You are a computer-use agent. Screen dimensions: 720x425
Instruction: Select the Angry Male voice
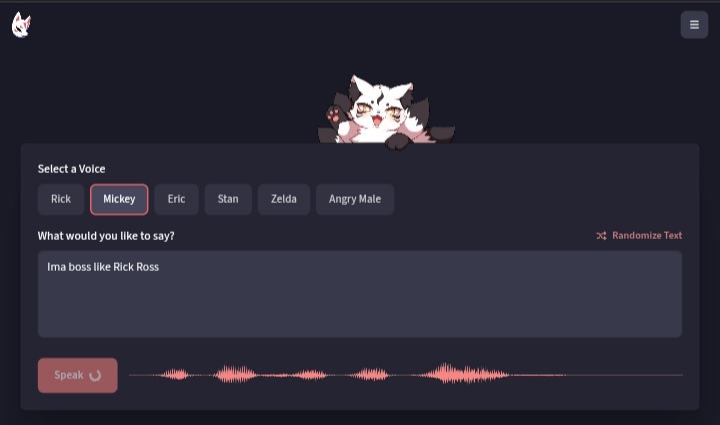(x=354, y=199)
